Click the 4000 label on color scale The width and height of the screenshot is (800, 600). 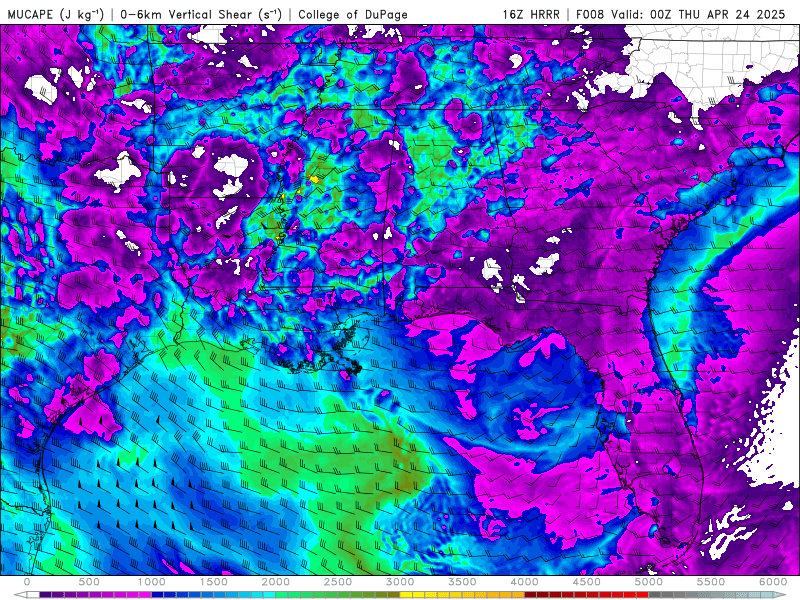524,582
